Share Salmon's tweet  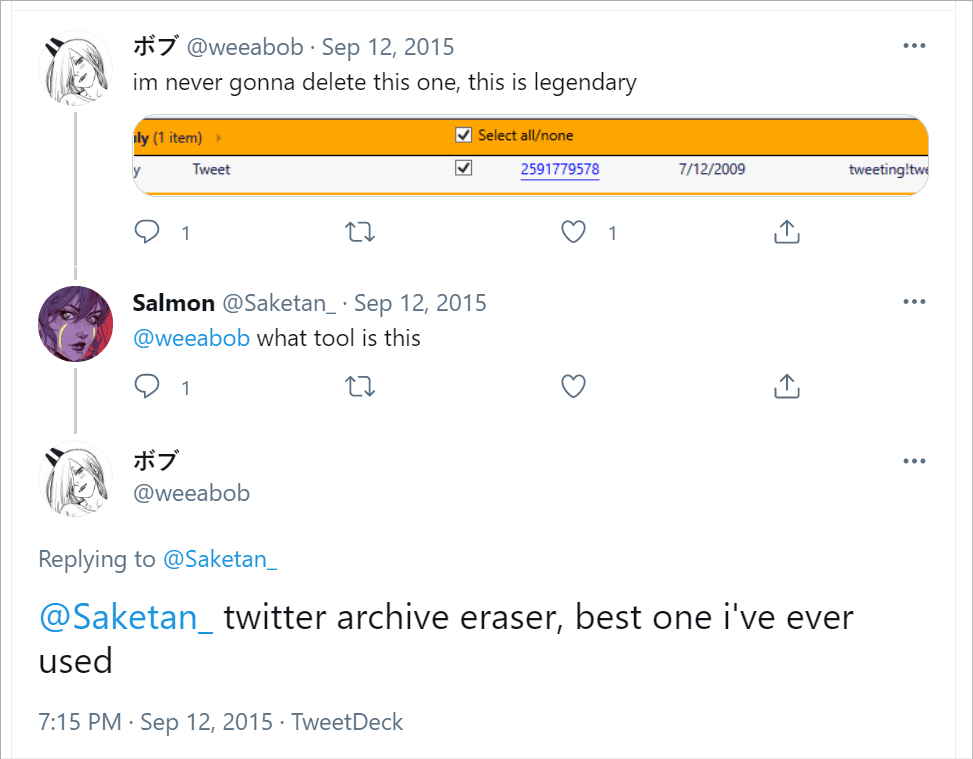(x=786, y=386)
